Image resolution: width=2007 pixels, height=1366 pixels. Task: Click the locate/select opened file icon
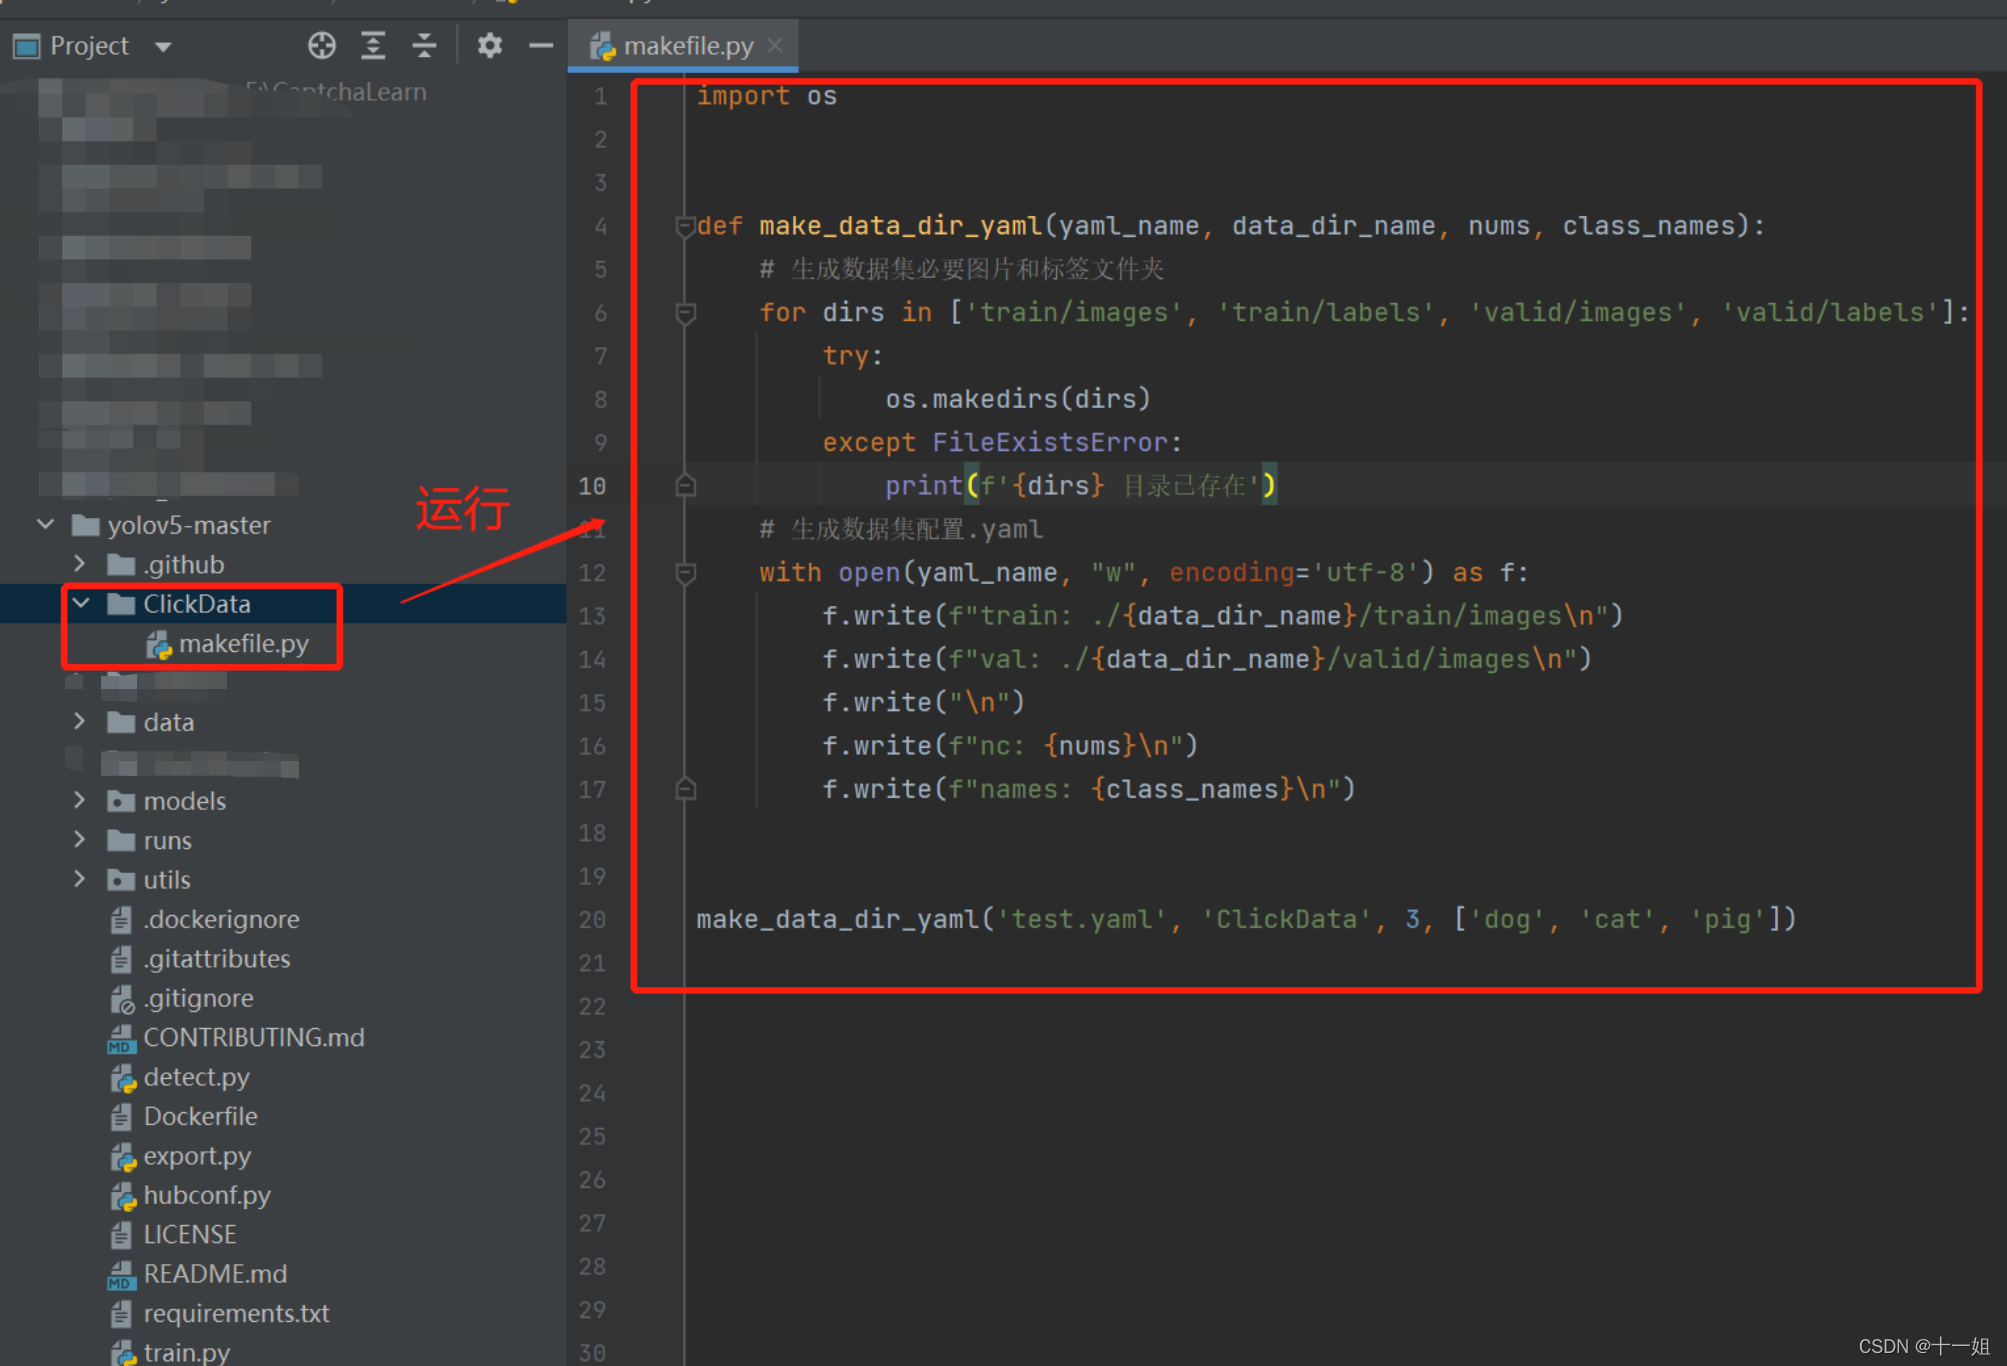[x=321, y=45]
